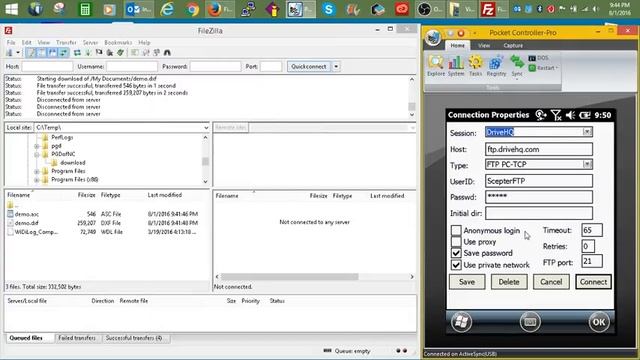Toggle local directory tree icon in FileZilla

[42, 53]
